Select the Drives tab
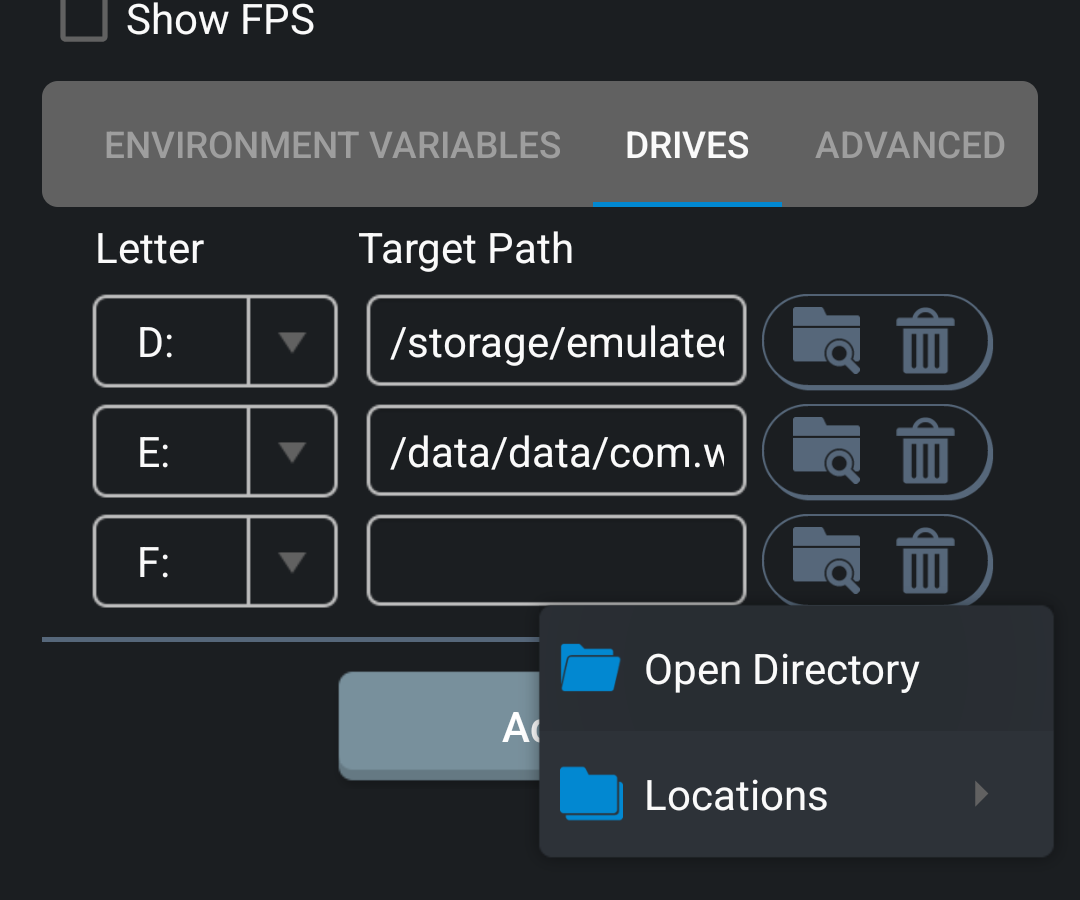 (687, 146)
